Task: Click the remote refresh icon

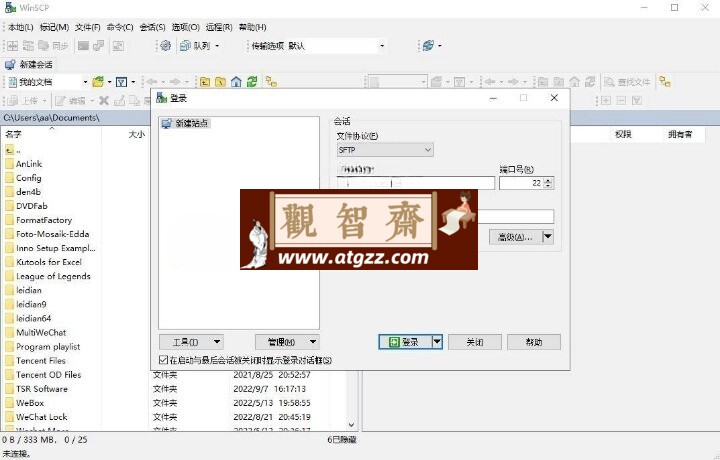Action: click(x=590, y=82)
